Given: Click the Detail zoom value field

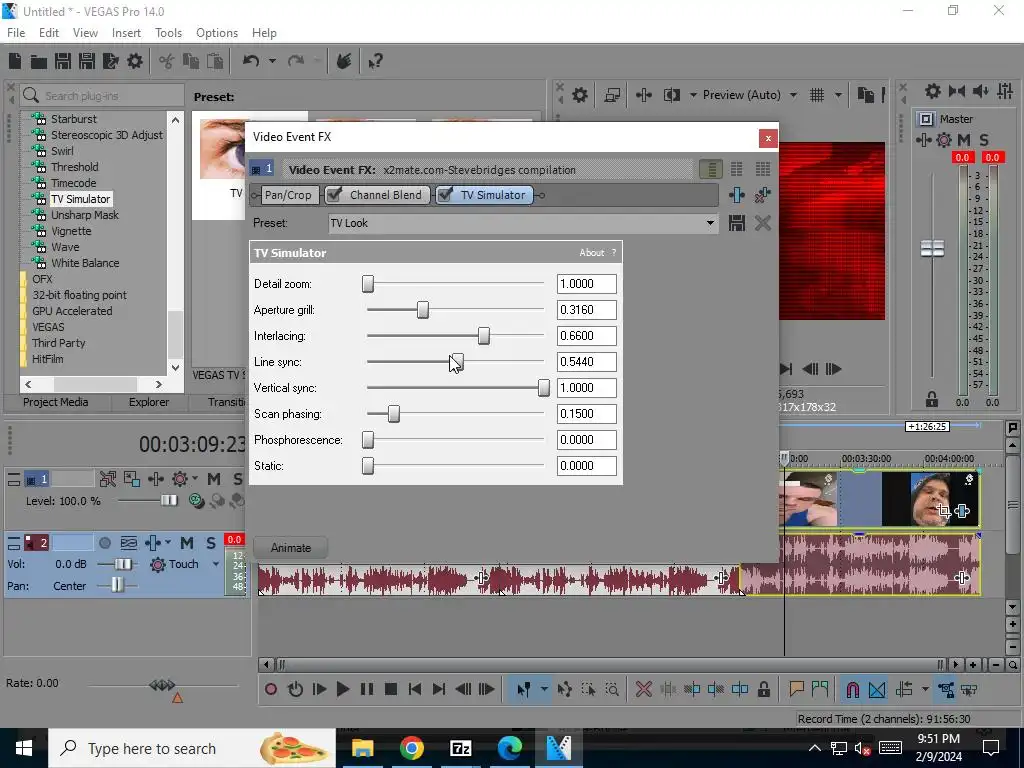Looking at the screenshot, I should coord(586,284).
